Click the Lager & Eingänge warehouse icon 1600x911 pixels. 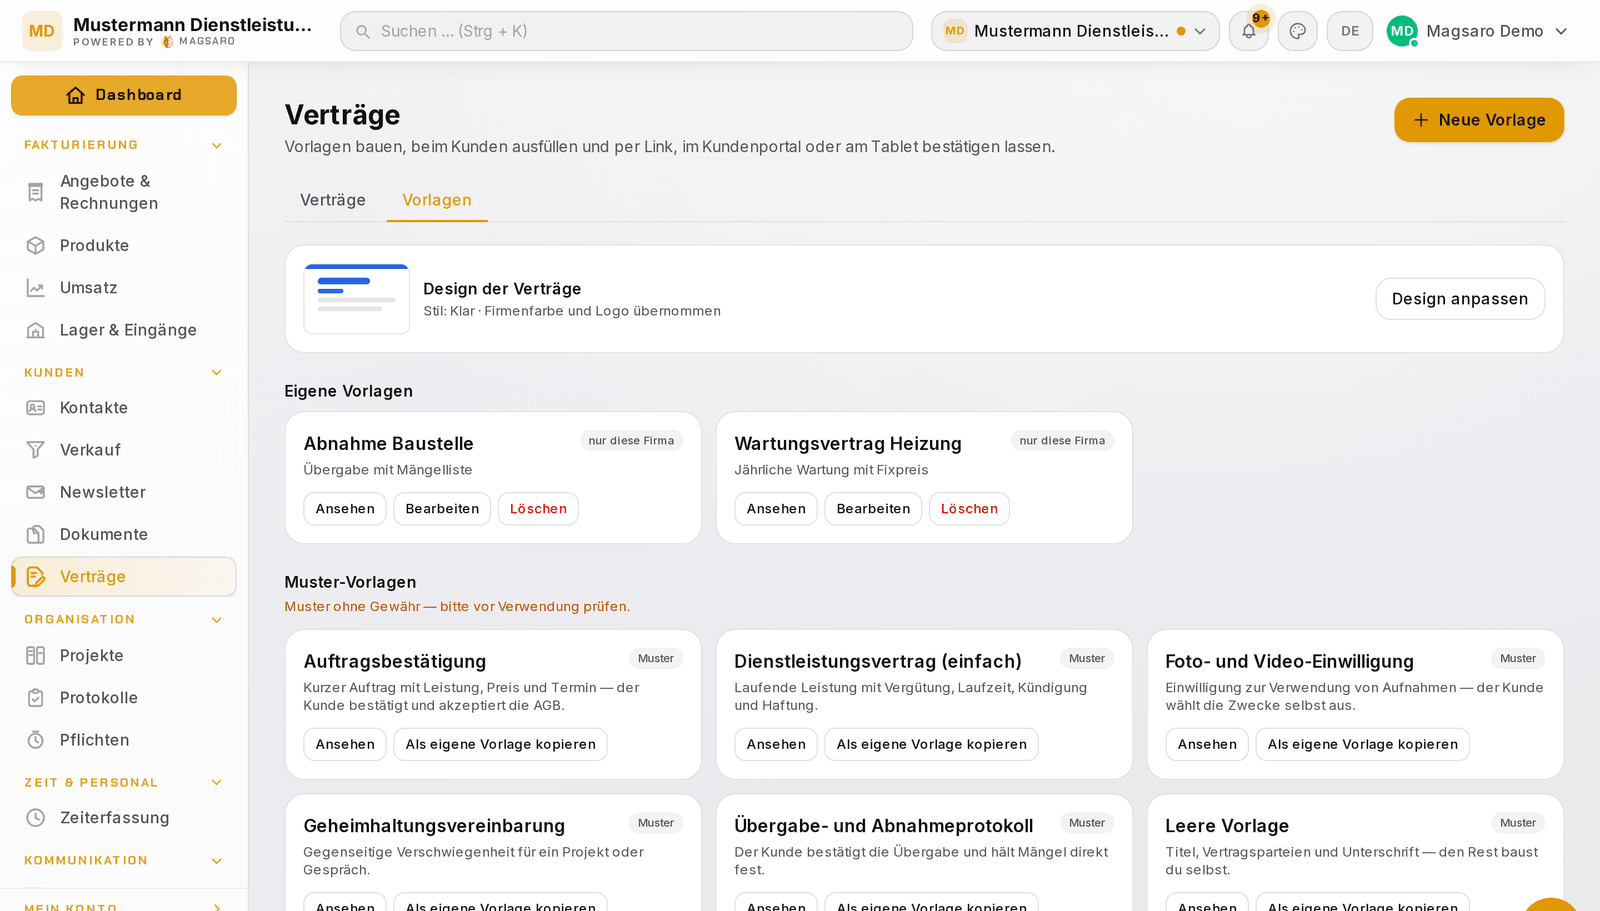click(36, 330)
